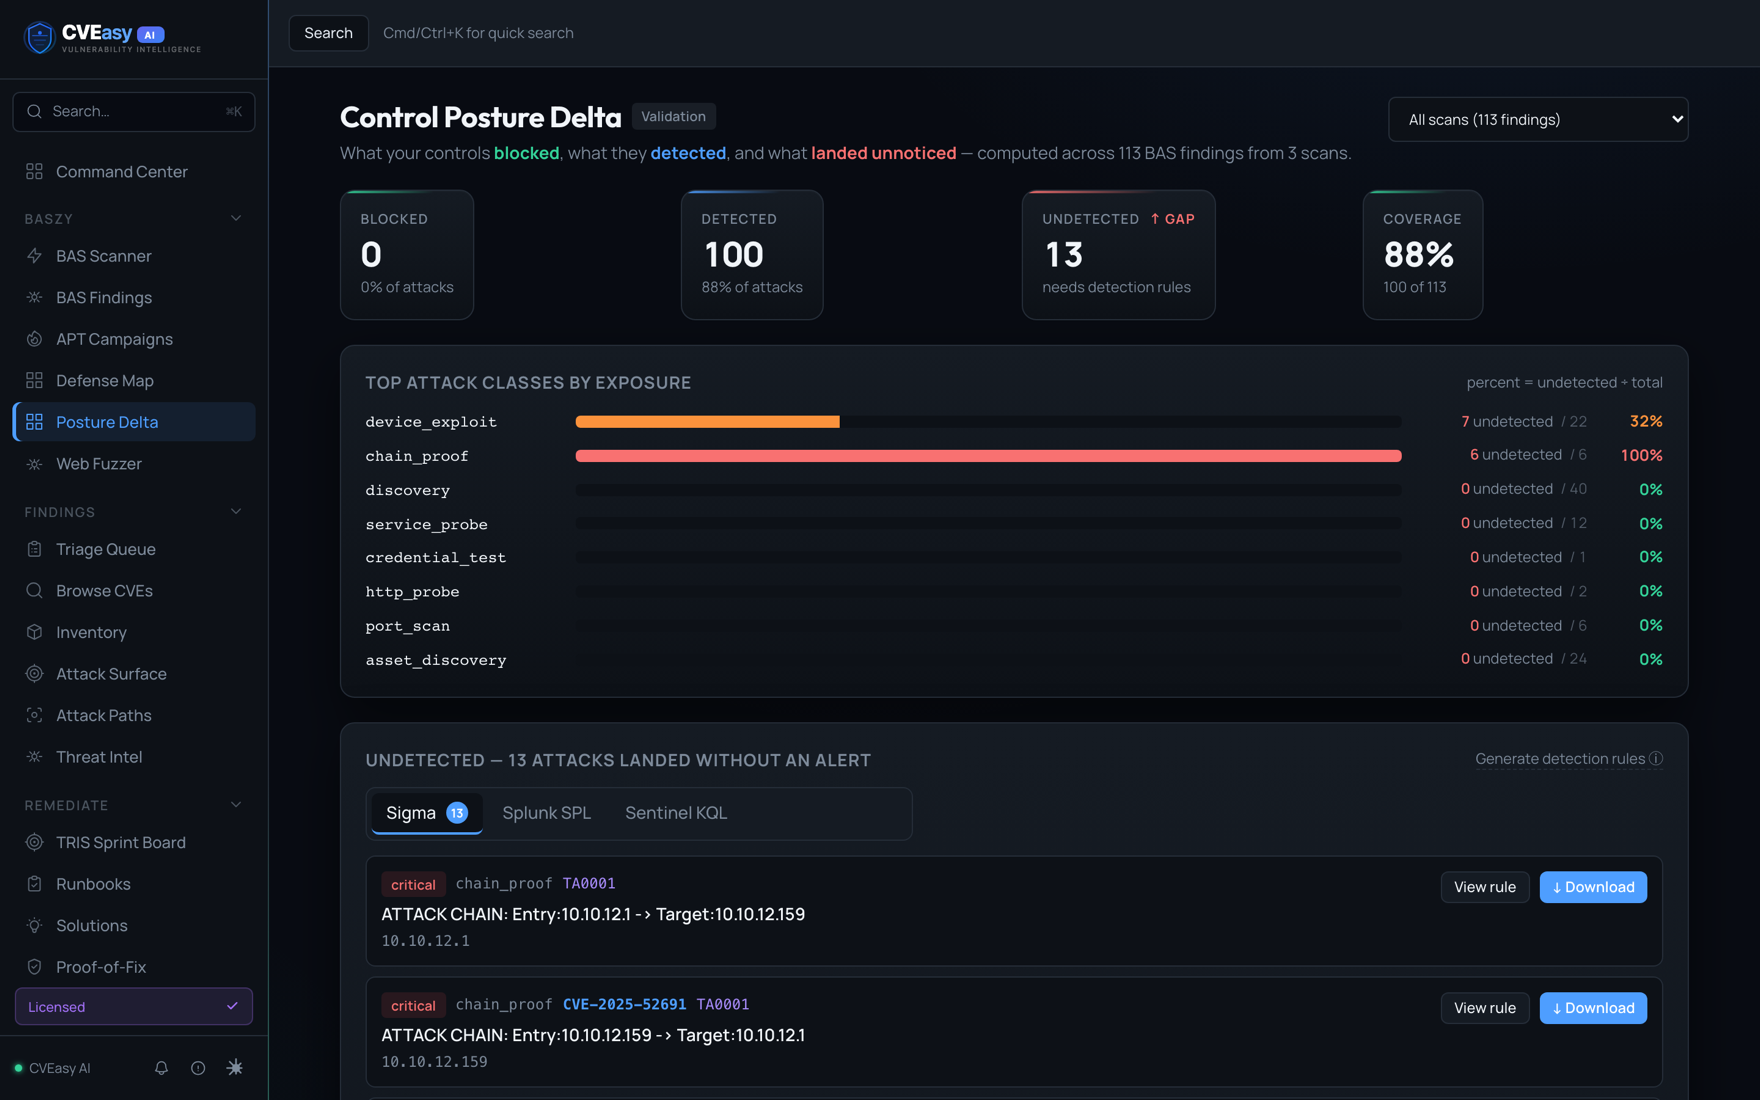Click the BAS Findings icon

(34, 298)
